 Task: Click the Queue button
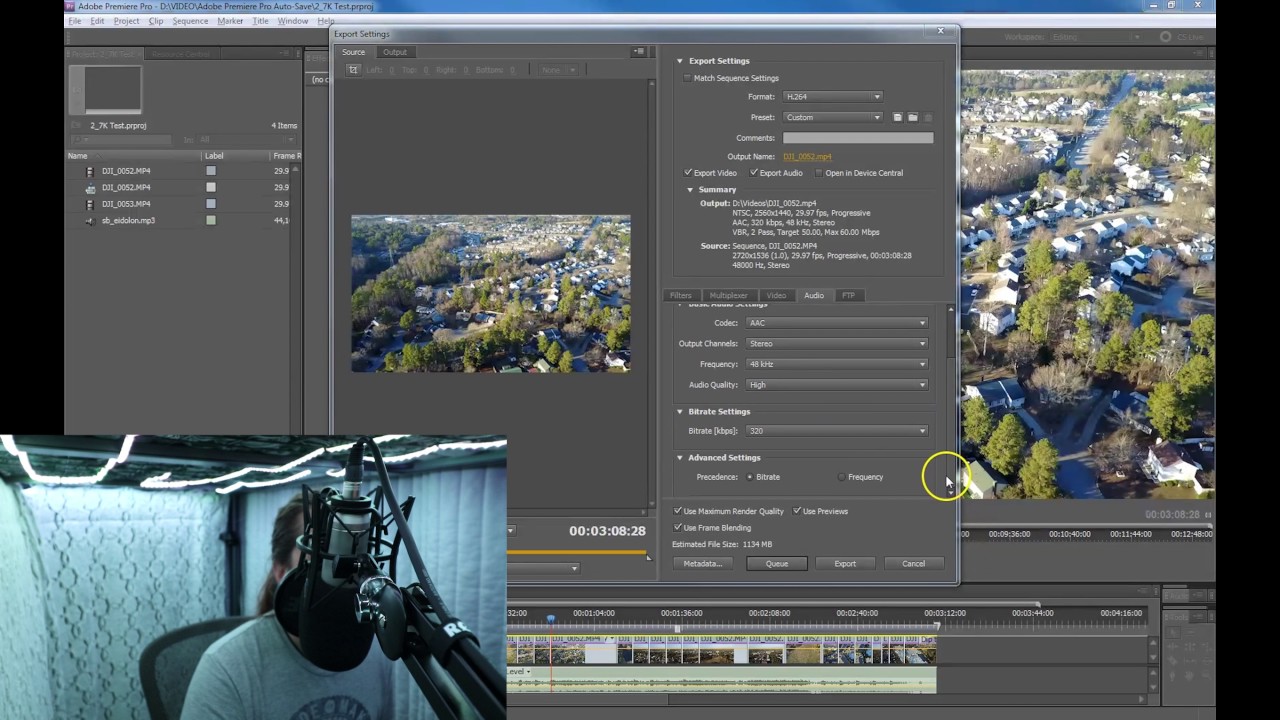coord(776,564)
